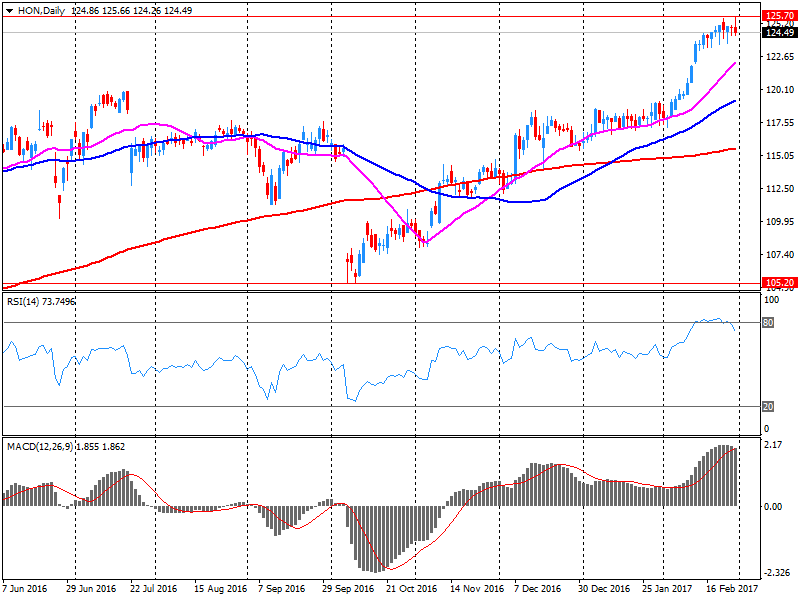The width and height of the screenshot is (800, 600).
Task: Click the red 105.20 price label
Action: click(x=778, y=283)
